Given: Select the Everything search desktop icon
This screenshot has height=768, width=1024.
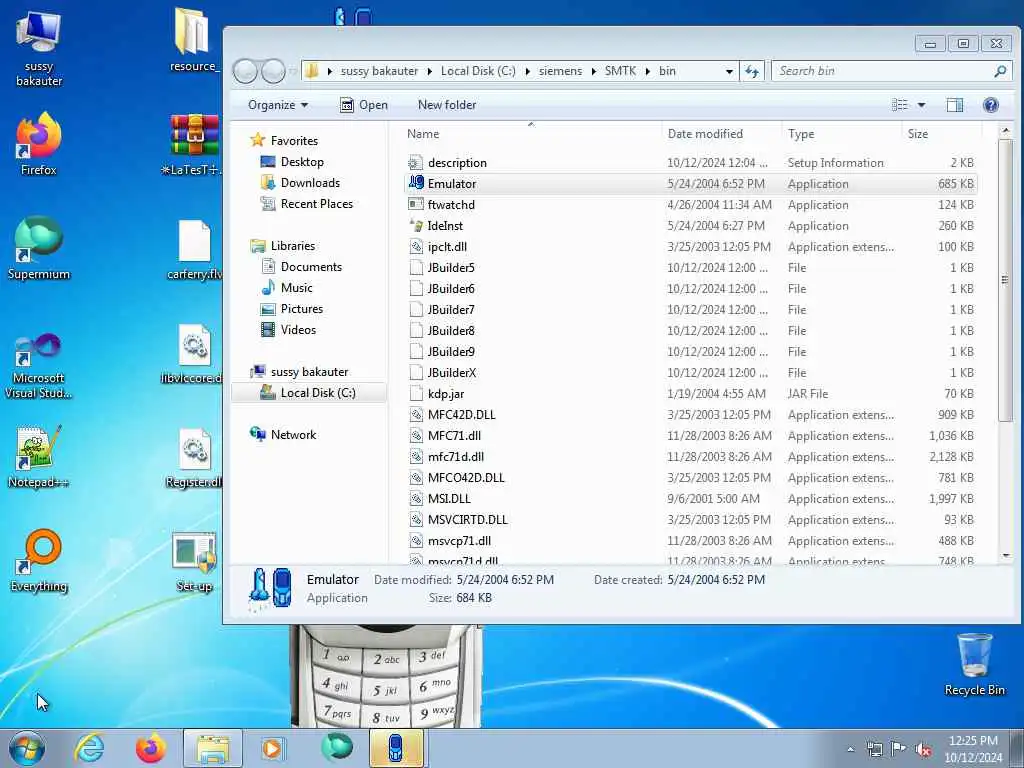Looking at the screenshot, I should pos(39,560).
